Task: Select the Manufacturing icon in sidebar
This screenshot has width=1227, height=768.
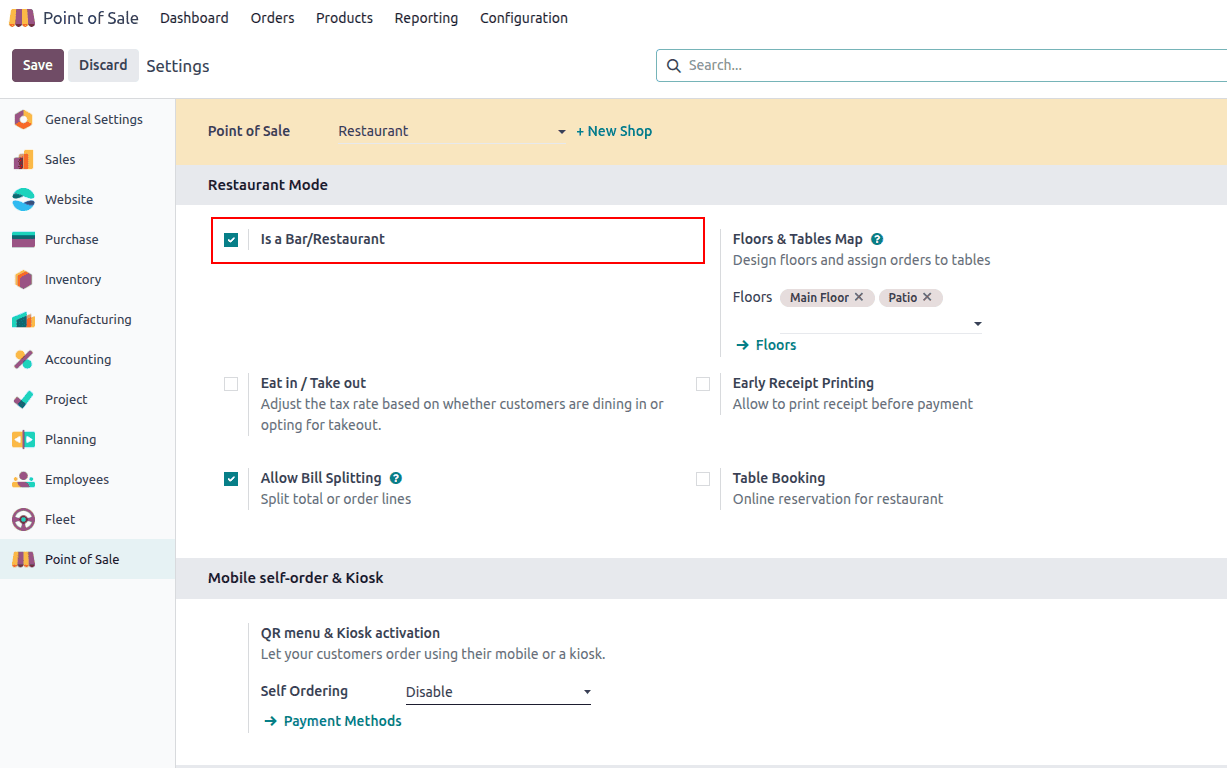Action: [23, 320]
